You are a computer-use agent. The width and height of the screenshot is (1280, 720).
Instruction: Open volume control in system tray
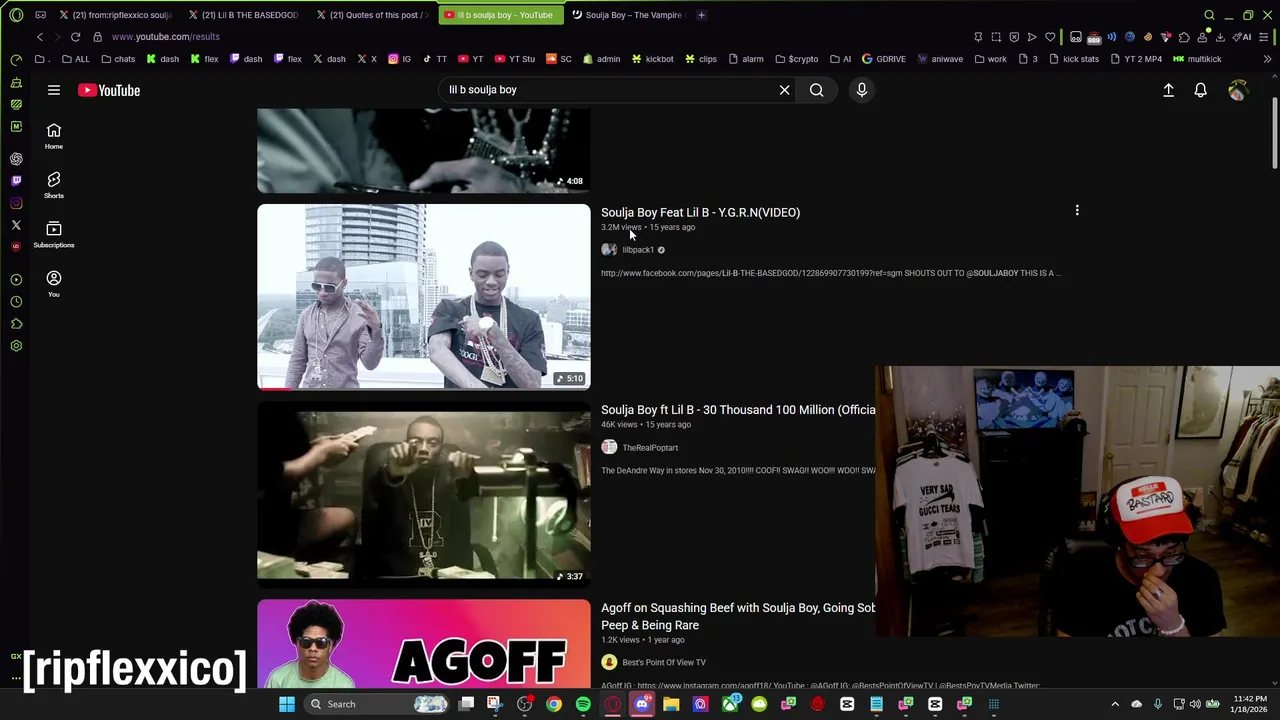(x=1195, y=704)
